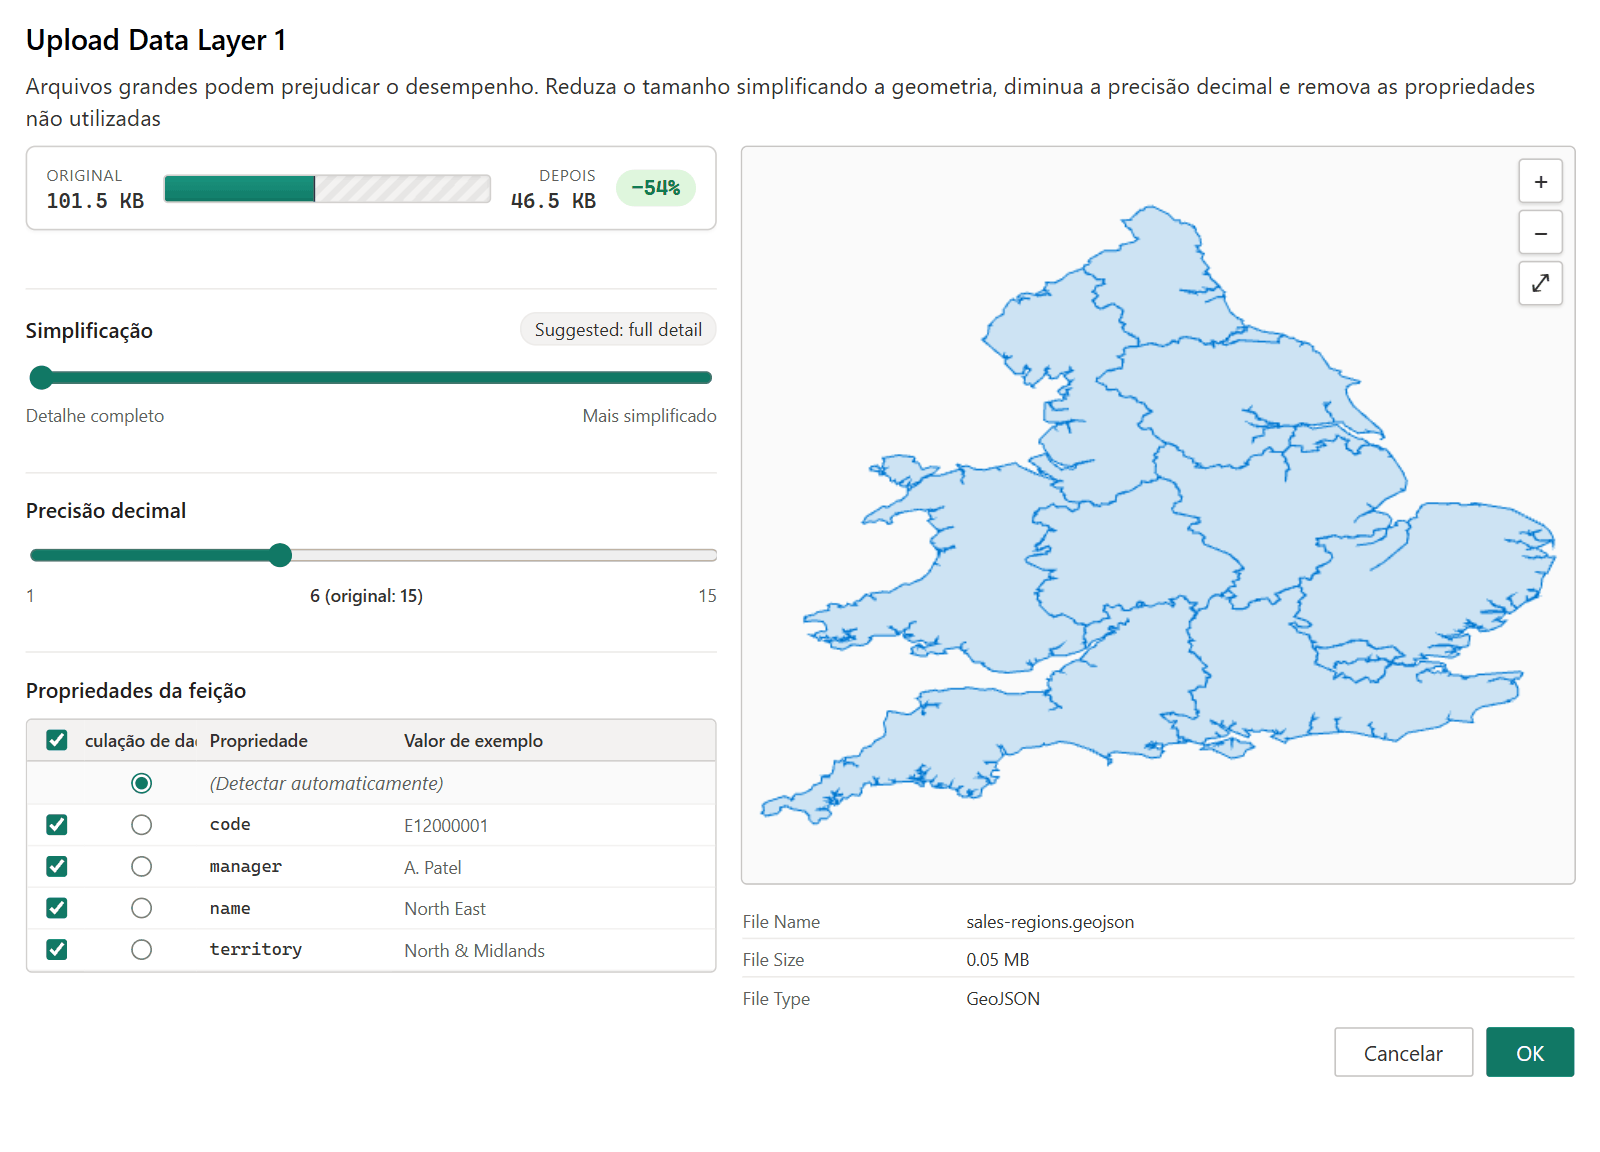
Task: Select the Detectar automaticamente radio button
Action: [x=142, y=783]
